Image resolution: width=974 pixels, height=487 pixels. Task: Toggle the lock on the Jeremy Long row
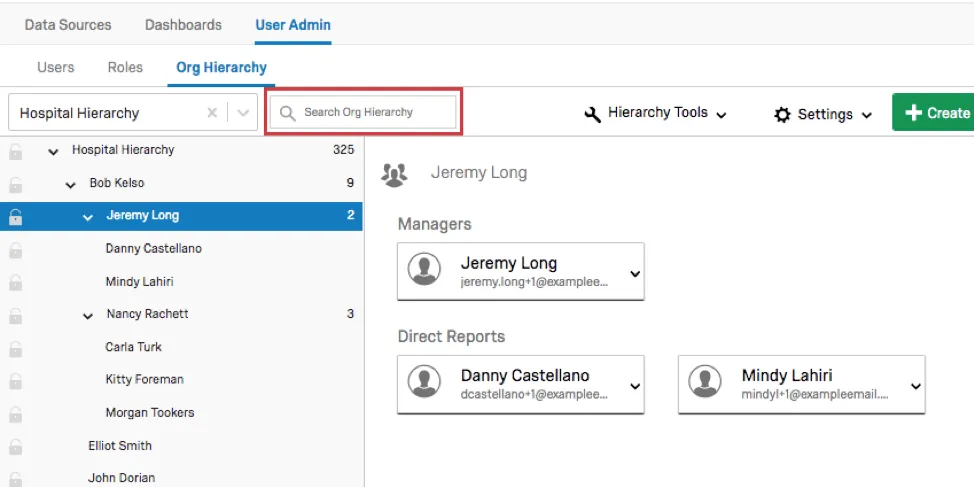pyautogui.click(x=15, y=216)
